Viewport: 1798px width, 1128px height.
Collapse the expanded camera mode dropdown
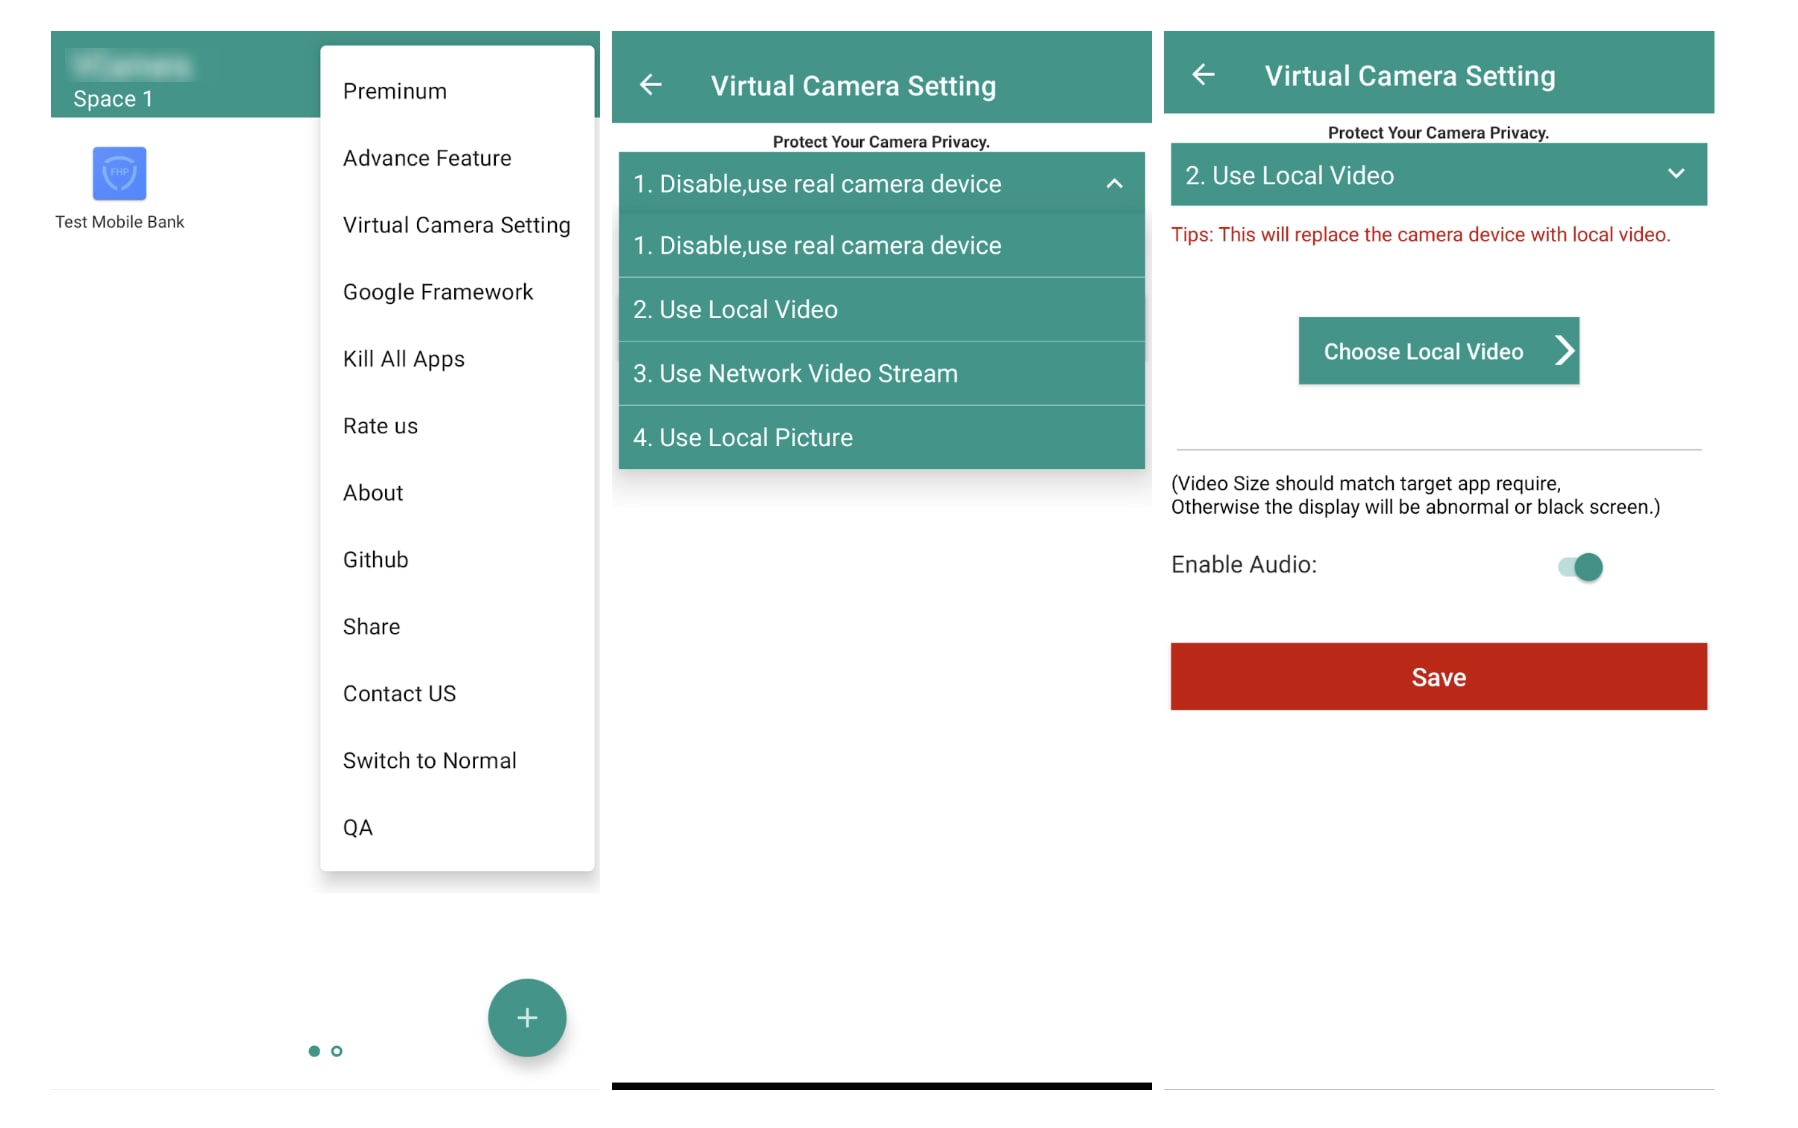pos(1113,183)
